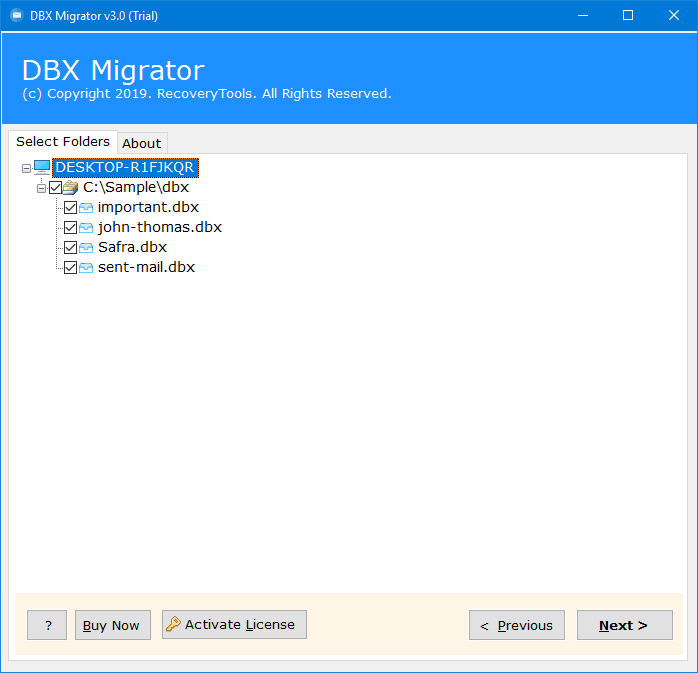Deselect the Safra.dbx checkbox
698x673 pixels.
coord(71,247)
